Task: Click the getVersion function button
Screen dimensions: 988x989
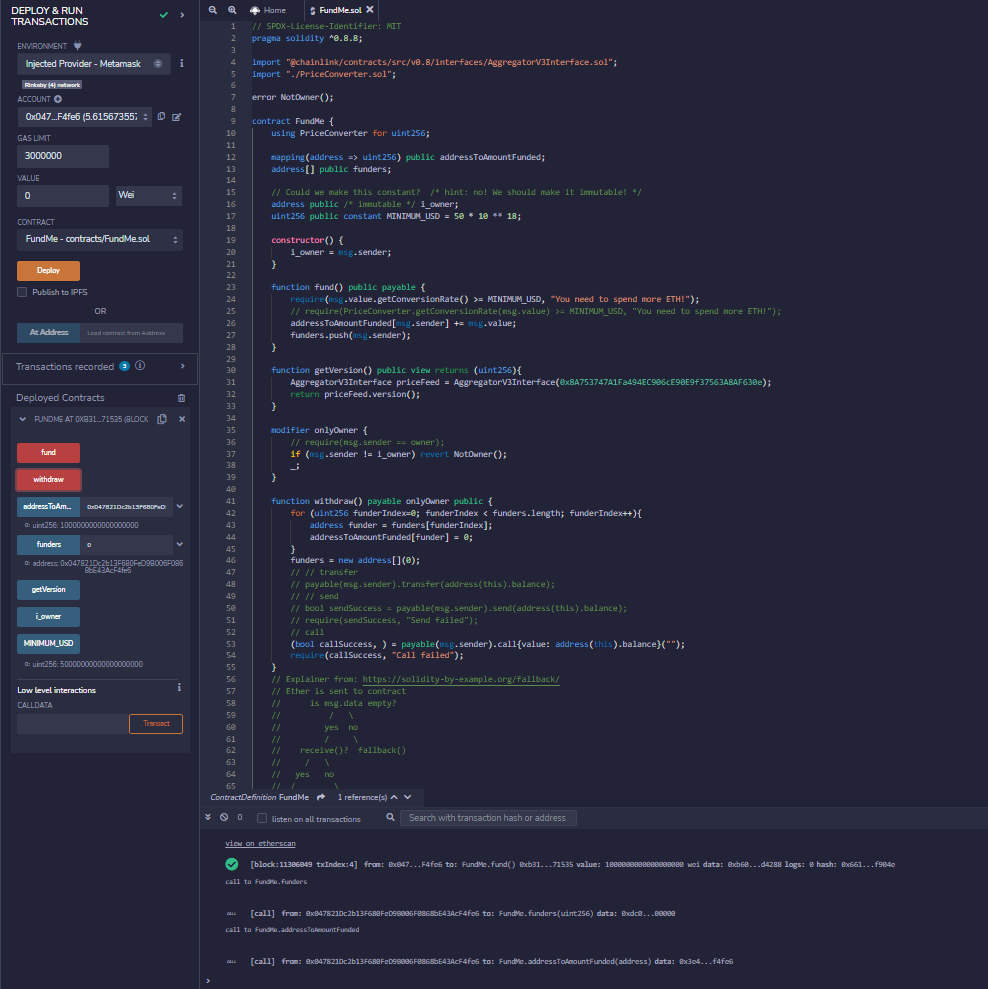Action: (49, 590)
